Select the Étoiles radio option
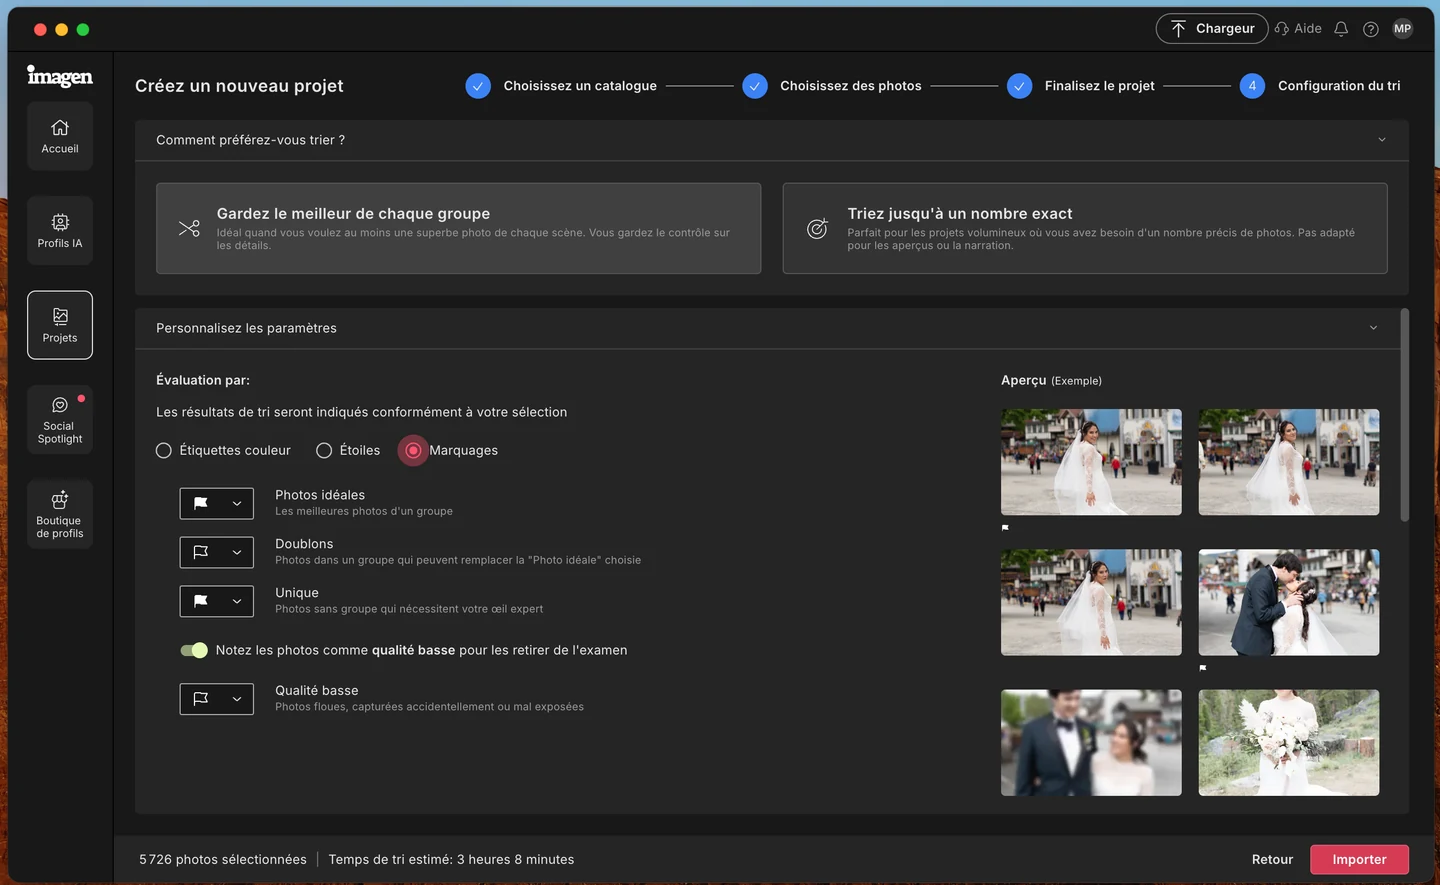This screenshot has height=885, width=1440. 324,451
